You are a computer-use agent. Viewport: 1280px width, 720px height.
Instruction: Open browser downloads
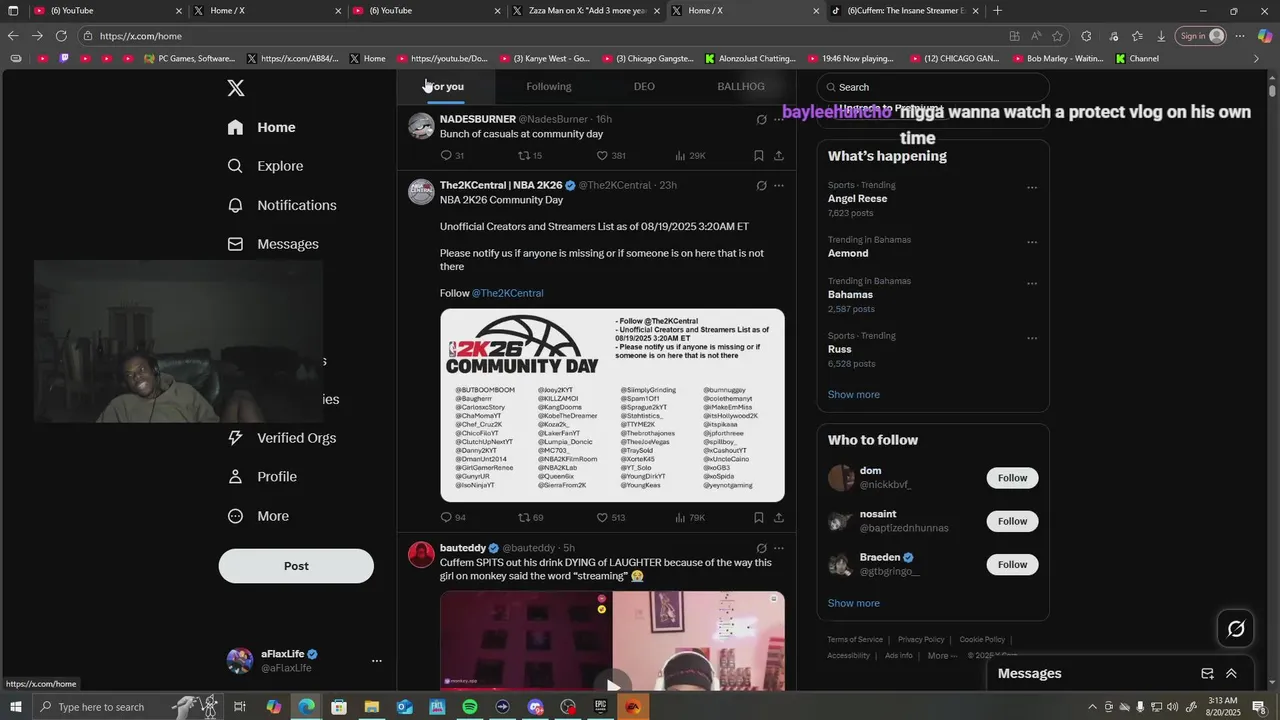pyautogui.click(x=1161, y=36)
